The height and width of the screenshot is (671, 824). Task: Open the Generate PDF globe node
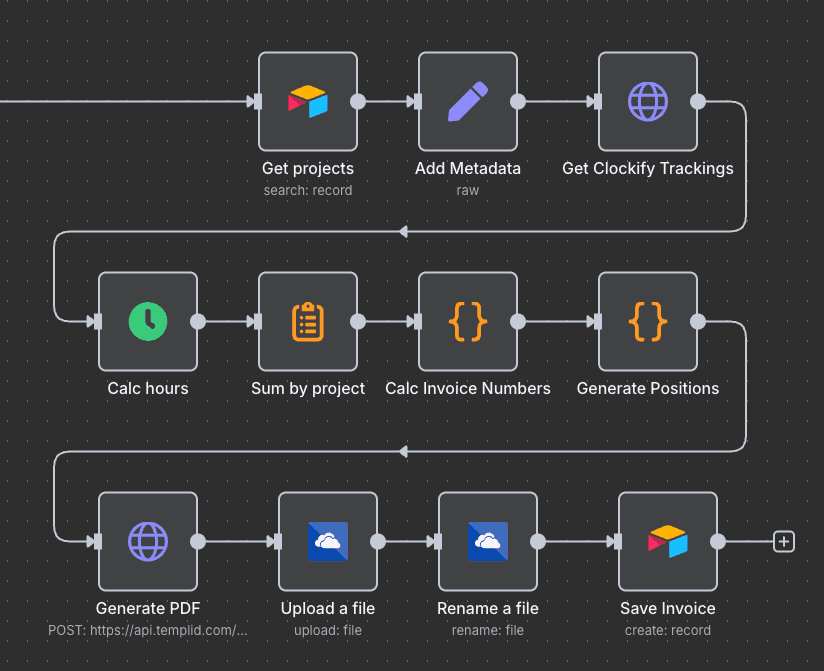click(148, 542)
